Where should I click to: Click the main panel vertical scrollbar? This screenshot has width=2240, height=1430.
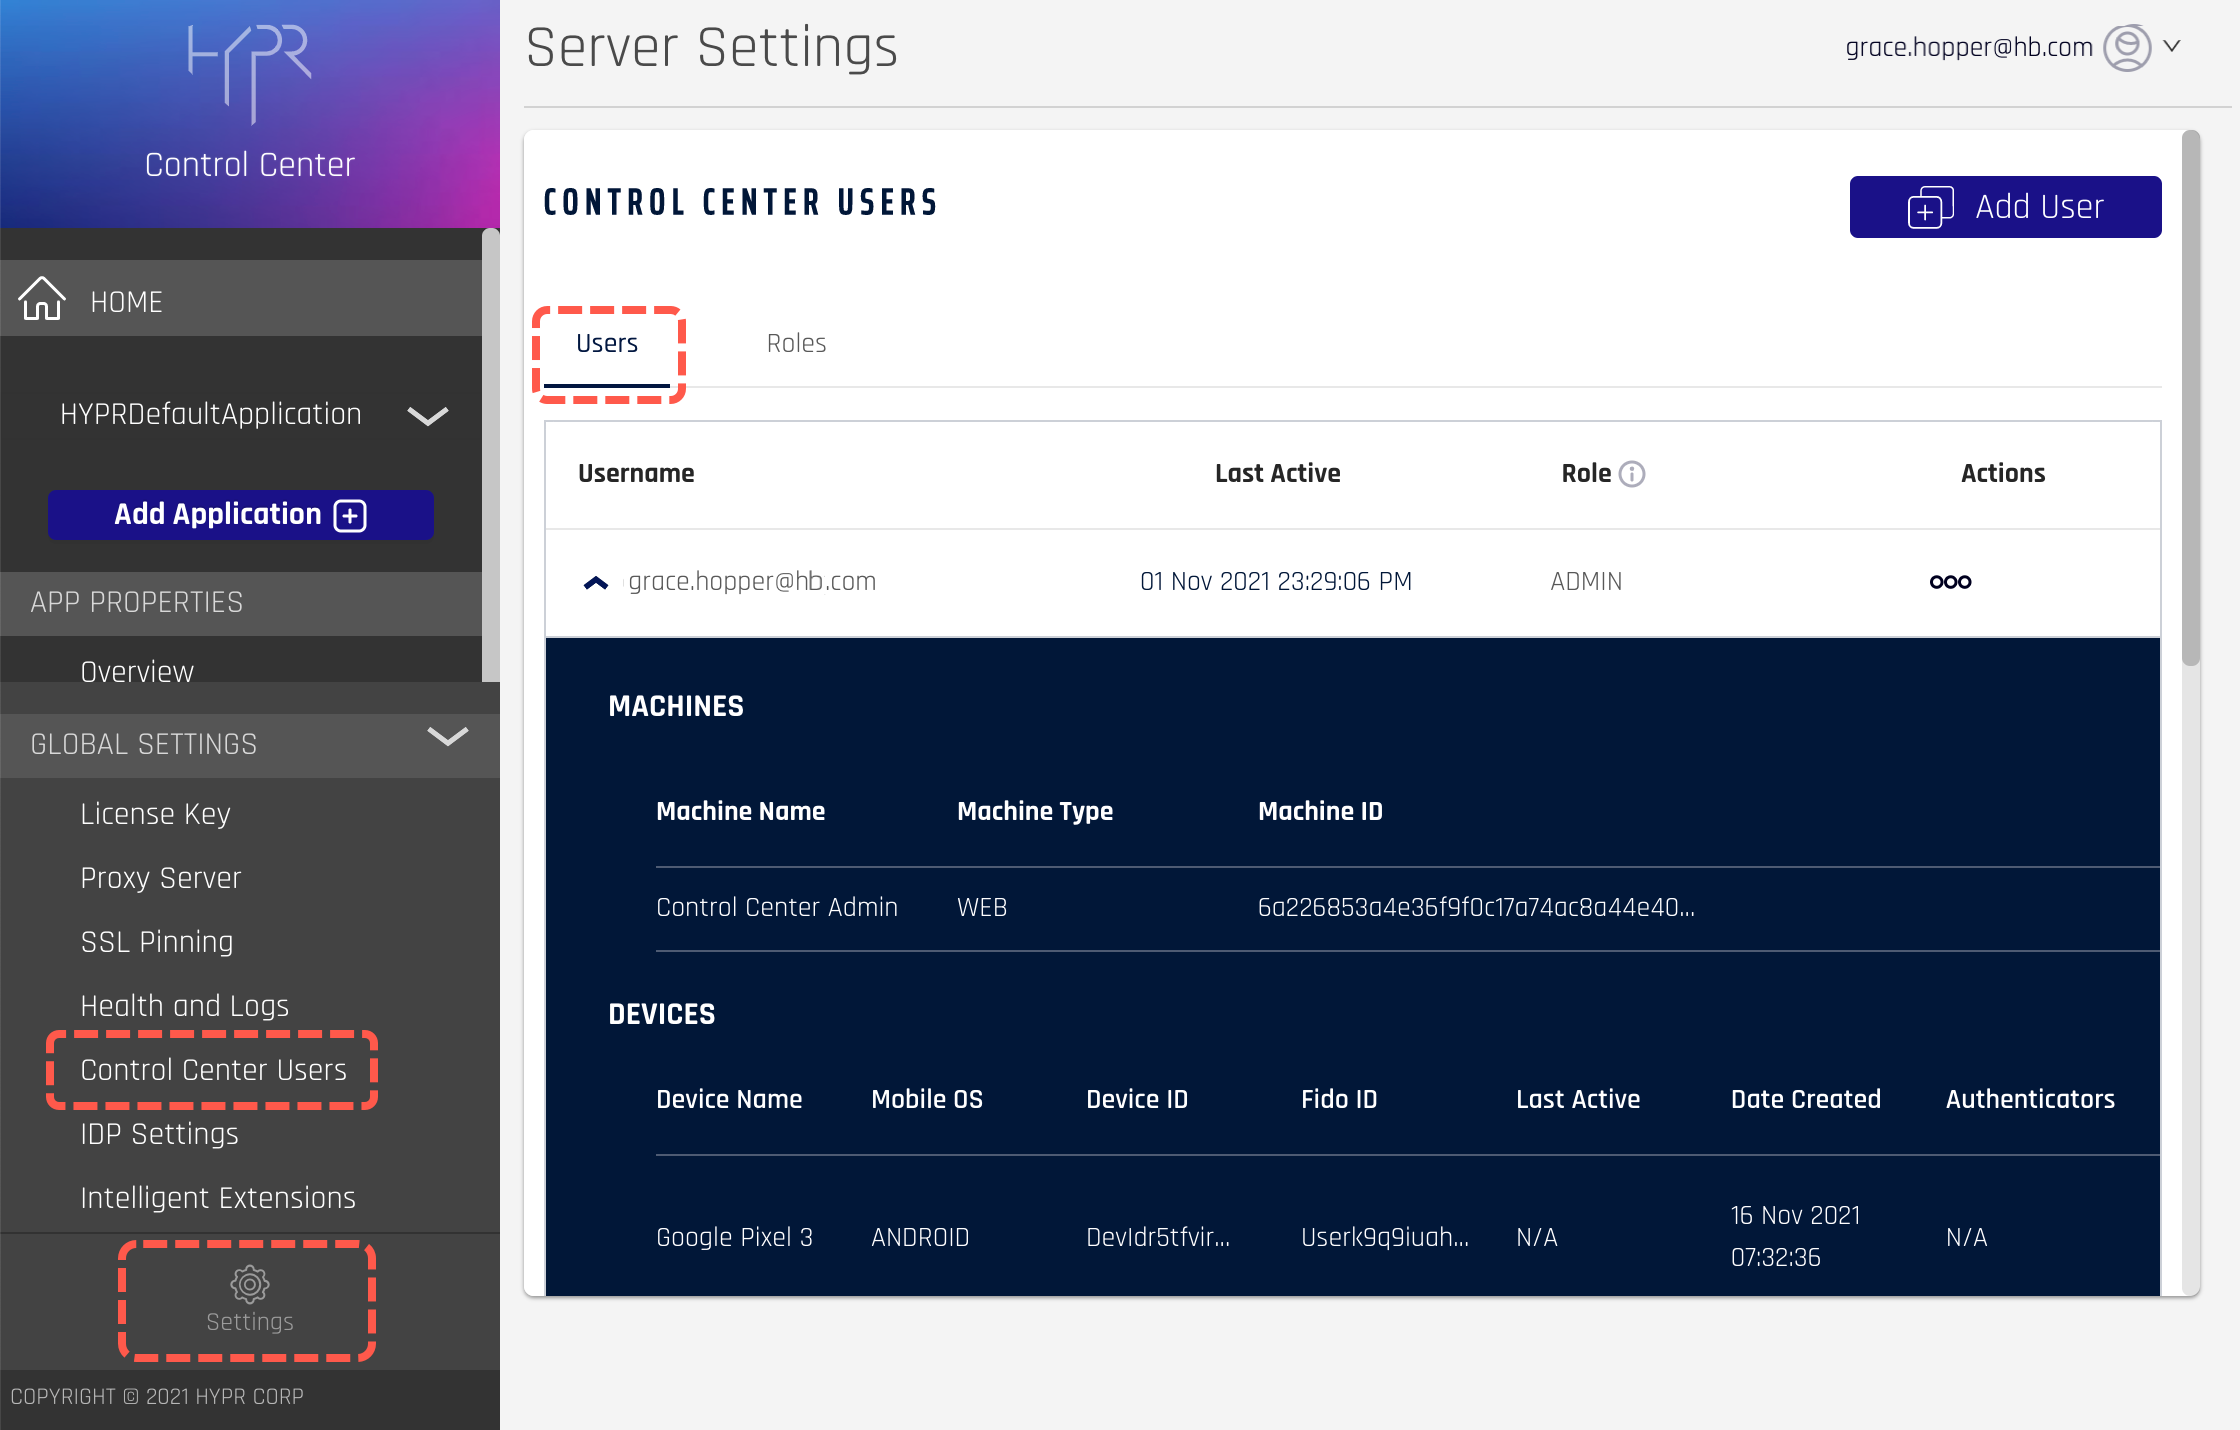tap(2190, 400)
